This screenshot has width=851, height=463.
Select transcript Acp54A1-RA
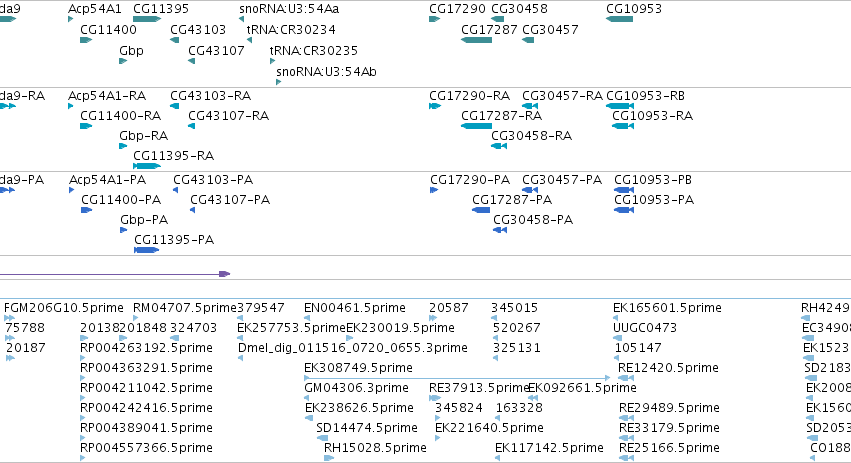(107, 96)
